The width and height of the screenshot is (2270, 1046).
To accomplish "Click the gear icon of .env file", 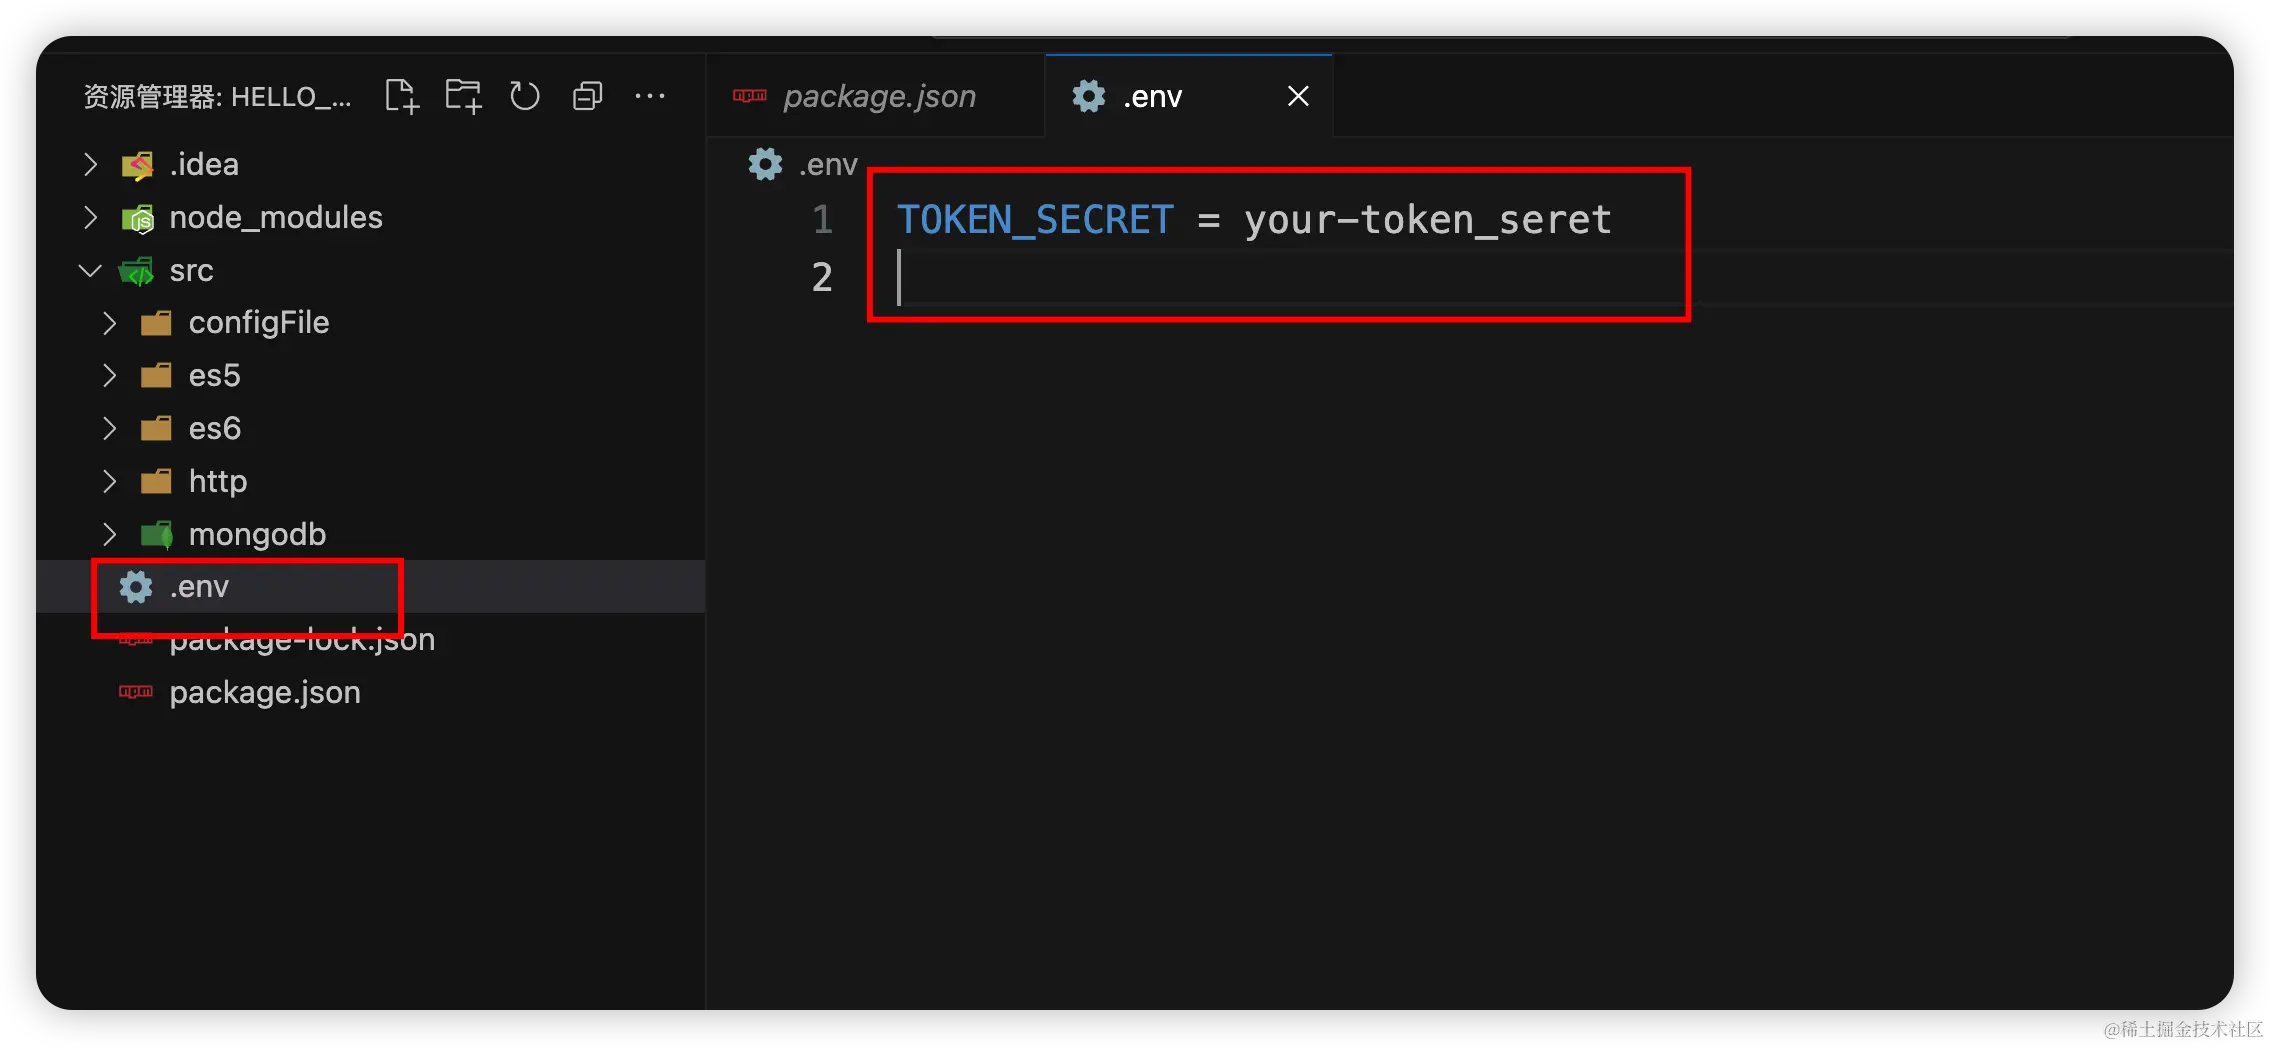I will [x=136, y=587].
